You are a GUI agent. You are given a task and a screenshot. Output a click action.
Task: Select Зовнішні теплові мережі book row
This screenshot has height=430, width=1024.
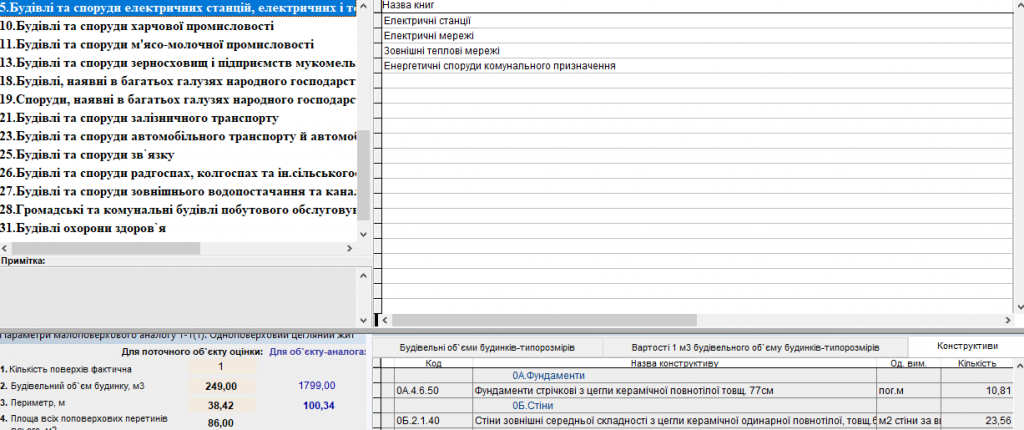696,50
